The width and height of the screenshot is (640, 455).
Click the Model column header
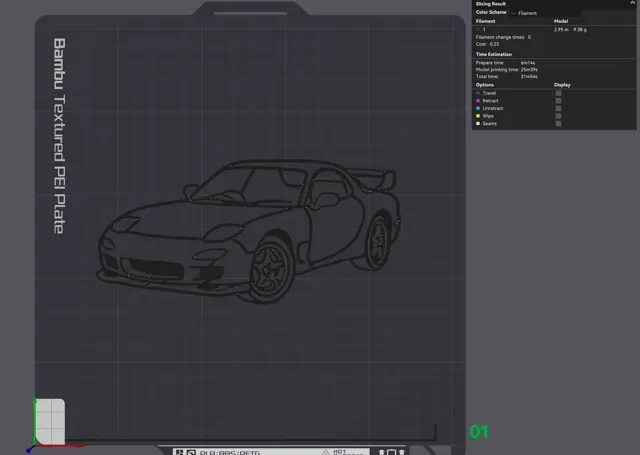tap(561, 21)
